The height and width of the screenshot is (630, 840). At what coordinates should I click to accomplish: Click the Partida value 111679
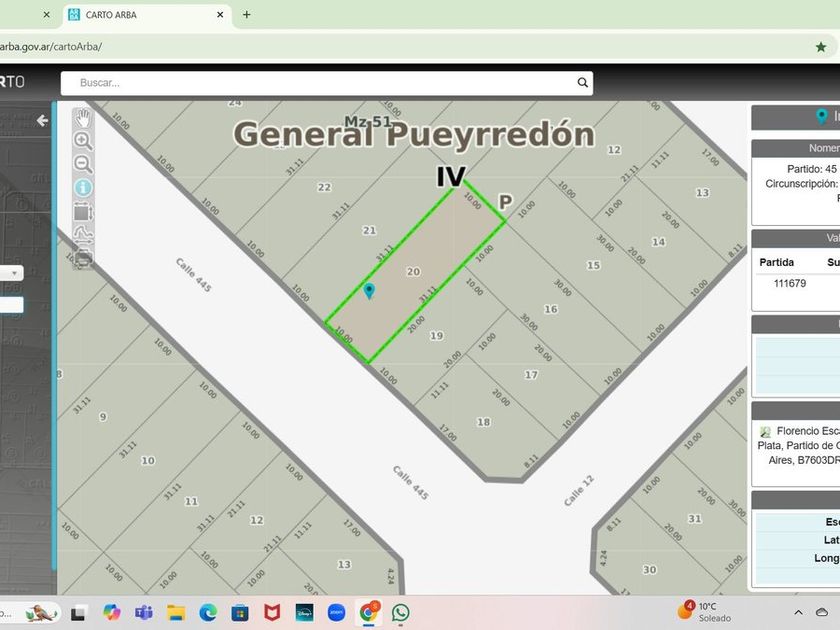(790, 283)
